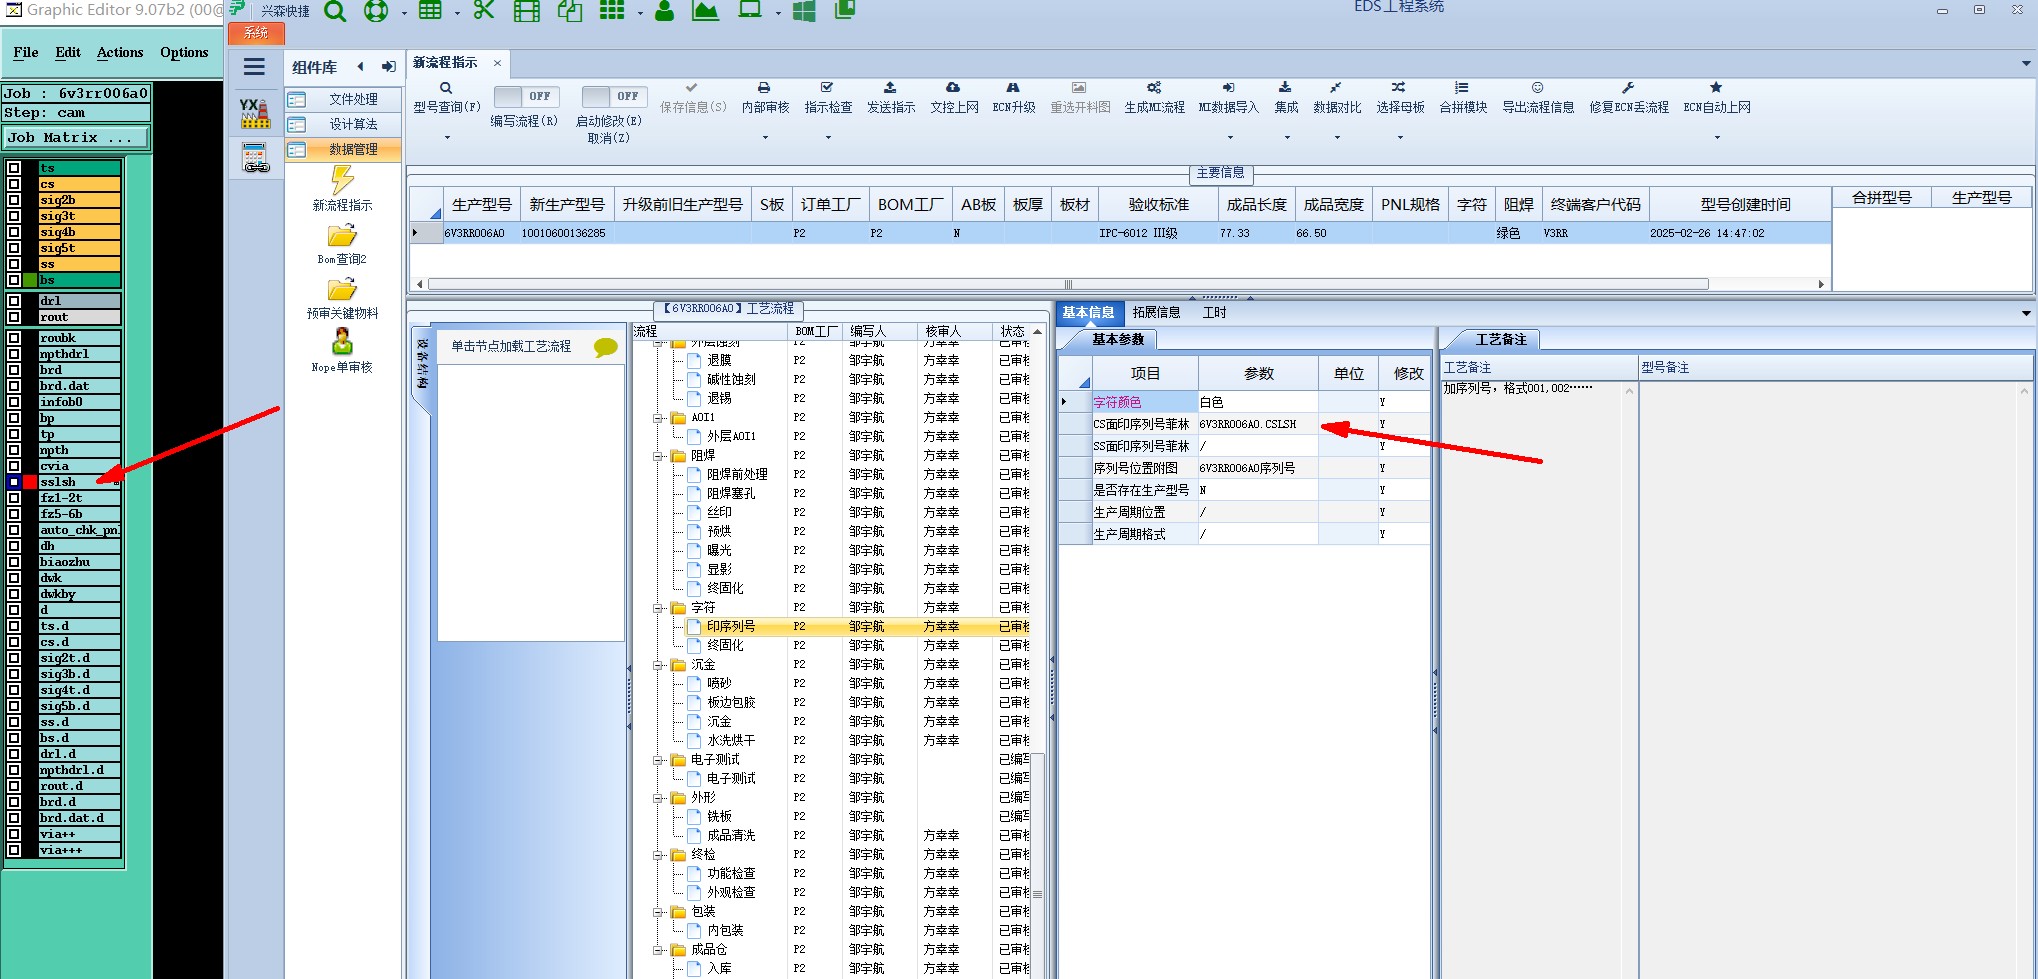The image size is (2038, 979).
Task: Check the box for layer rout
Action: [x=14, y=317]
